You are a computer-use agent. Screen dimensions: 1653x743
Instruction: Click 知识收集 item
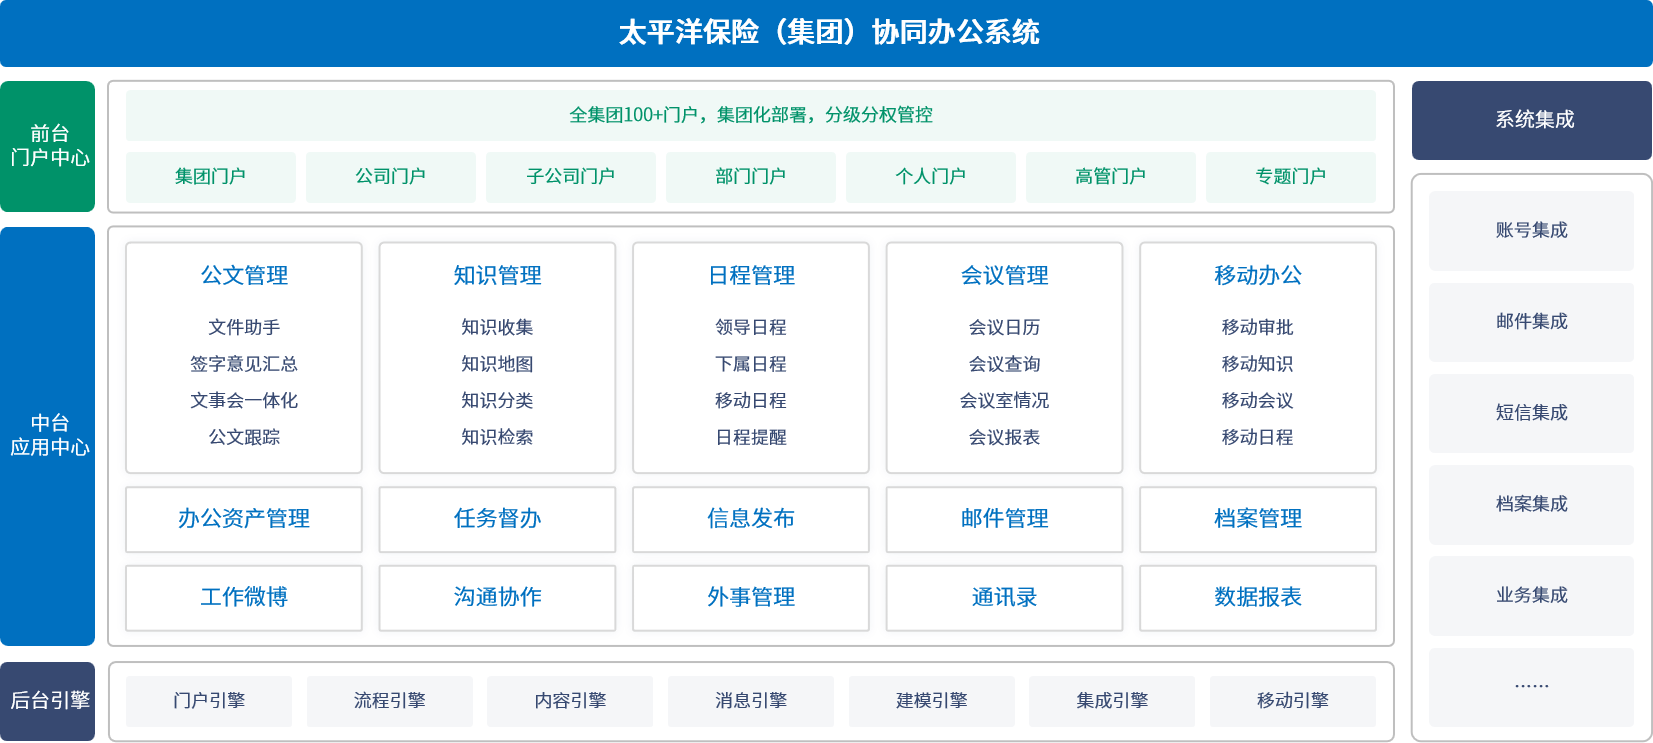tap(497, 327)
